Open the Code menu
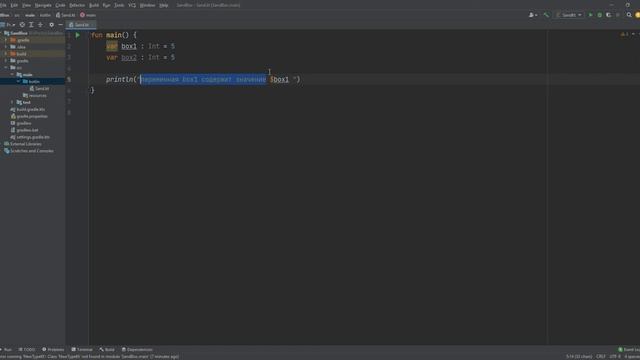Image resolution: width=640 pixels, height=360 pixels. tap(60, 5)
